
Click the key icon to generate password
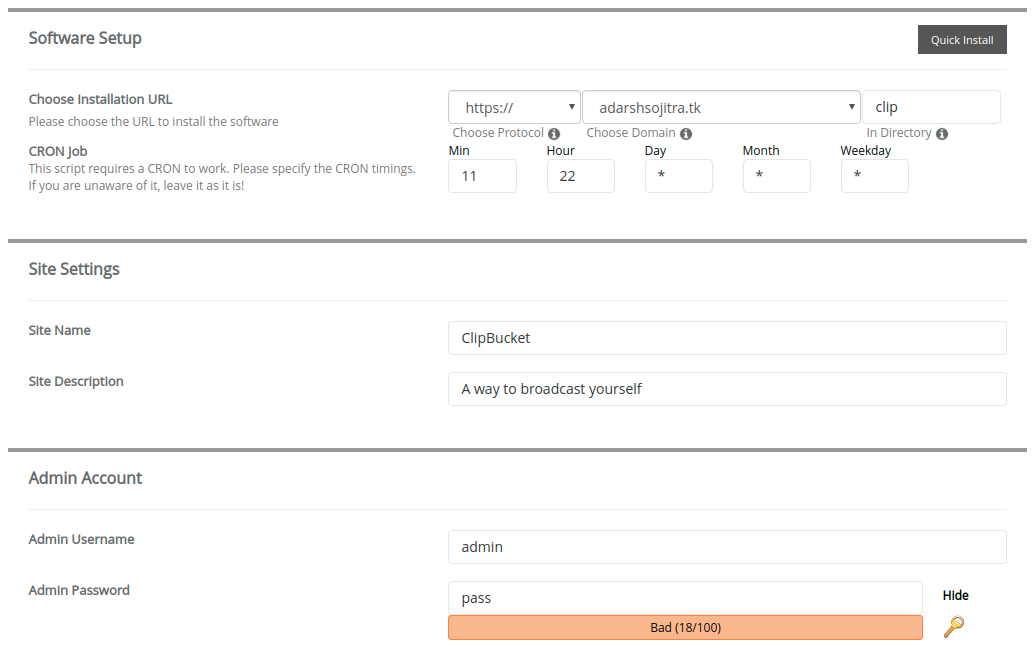click(954, 626)
